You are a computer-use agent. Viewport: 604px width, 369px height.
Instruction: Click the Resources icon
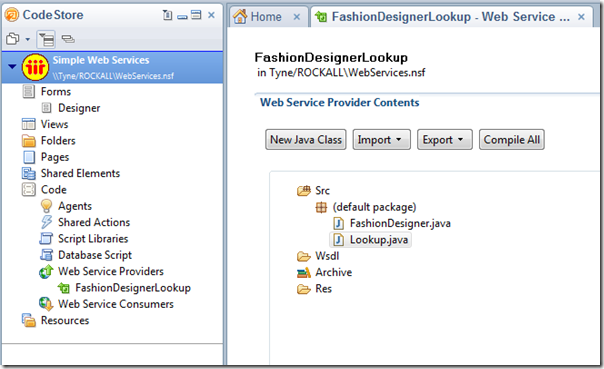point(29,320)
